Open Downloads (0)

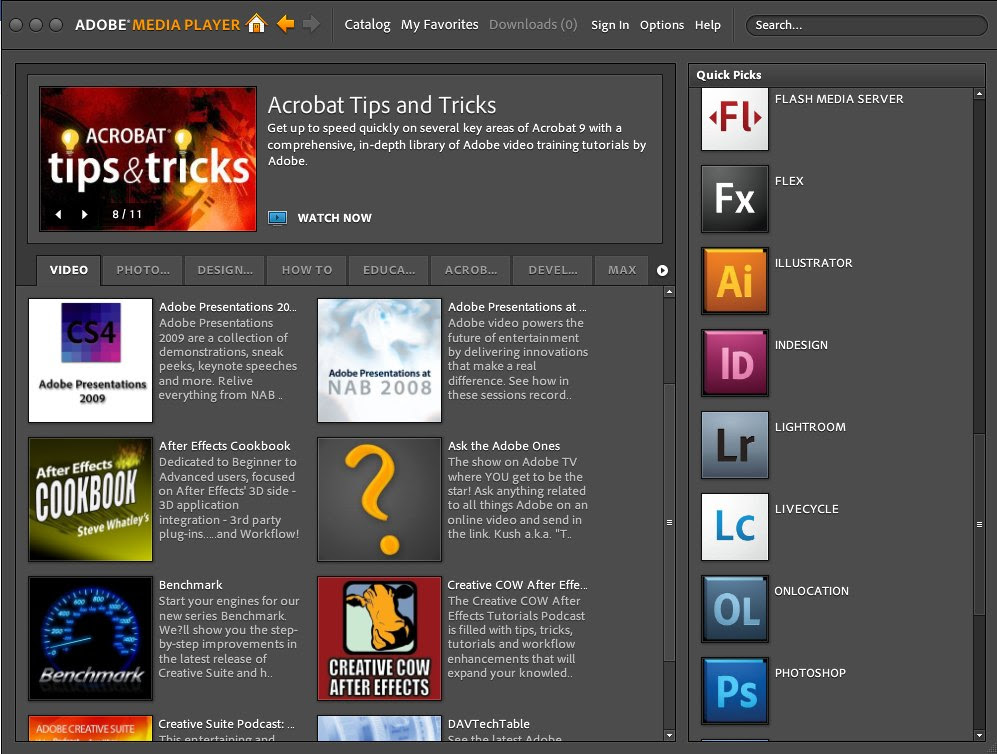click(533, 25)
